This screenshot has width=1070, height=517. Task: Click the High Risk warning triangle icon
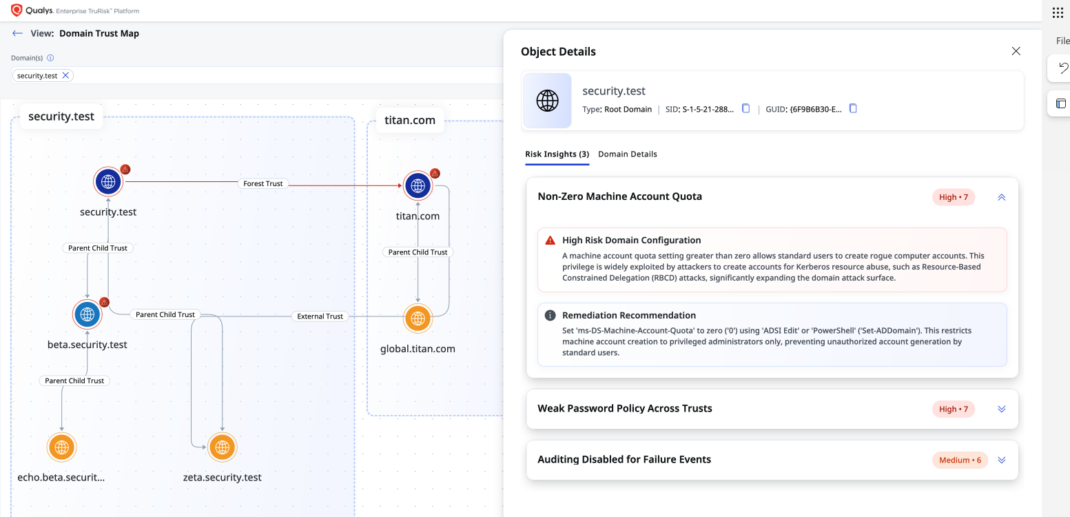(x=550, y=241)
